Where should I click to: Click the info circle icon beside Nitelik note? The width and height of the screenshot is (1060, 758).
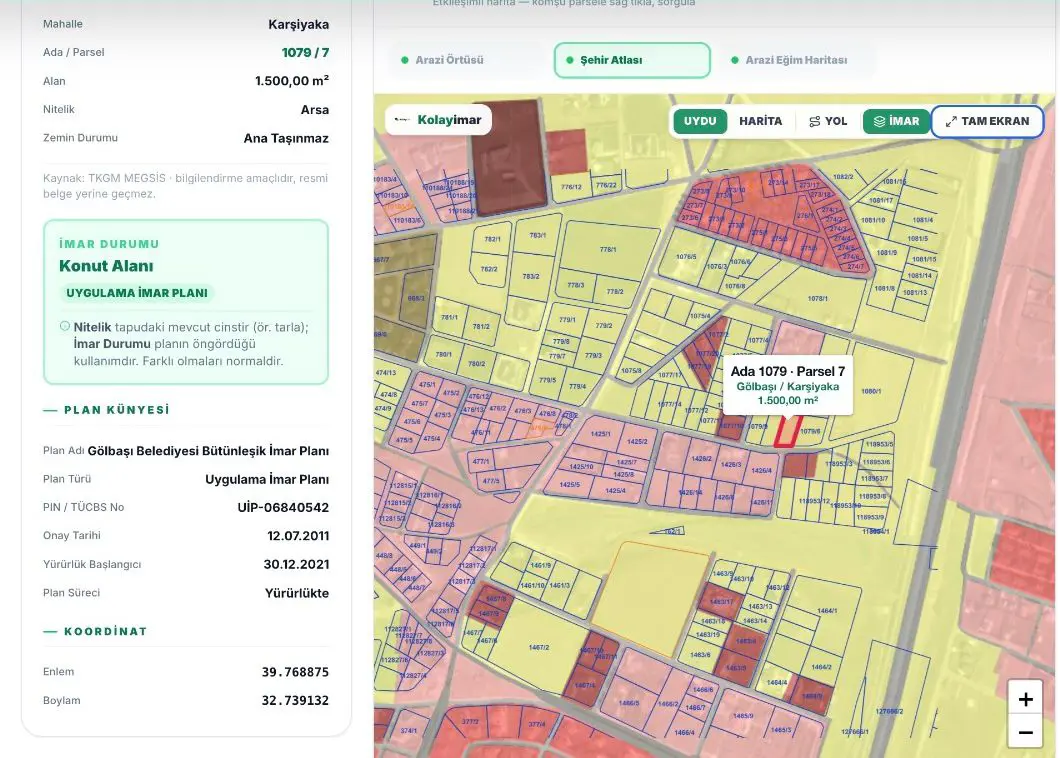pos(65,326)
